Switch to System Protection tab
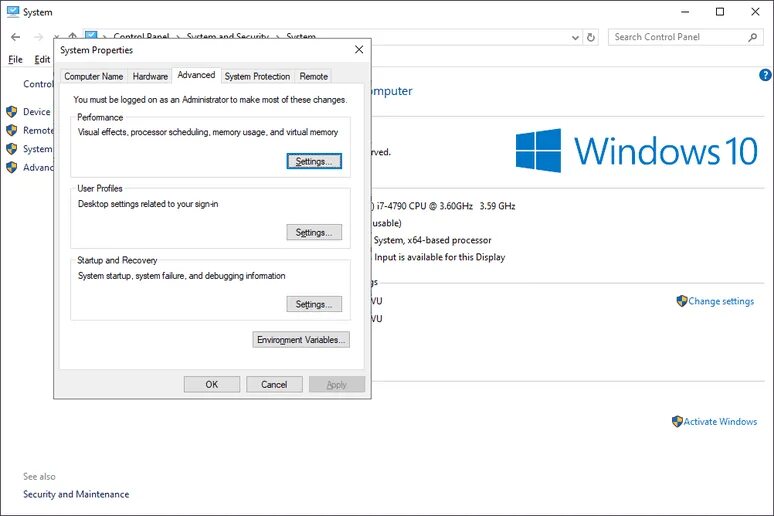Screen dimensions: 774x516 pyautogui.click(x=257, y=77)
